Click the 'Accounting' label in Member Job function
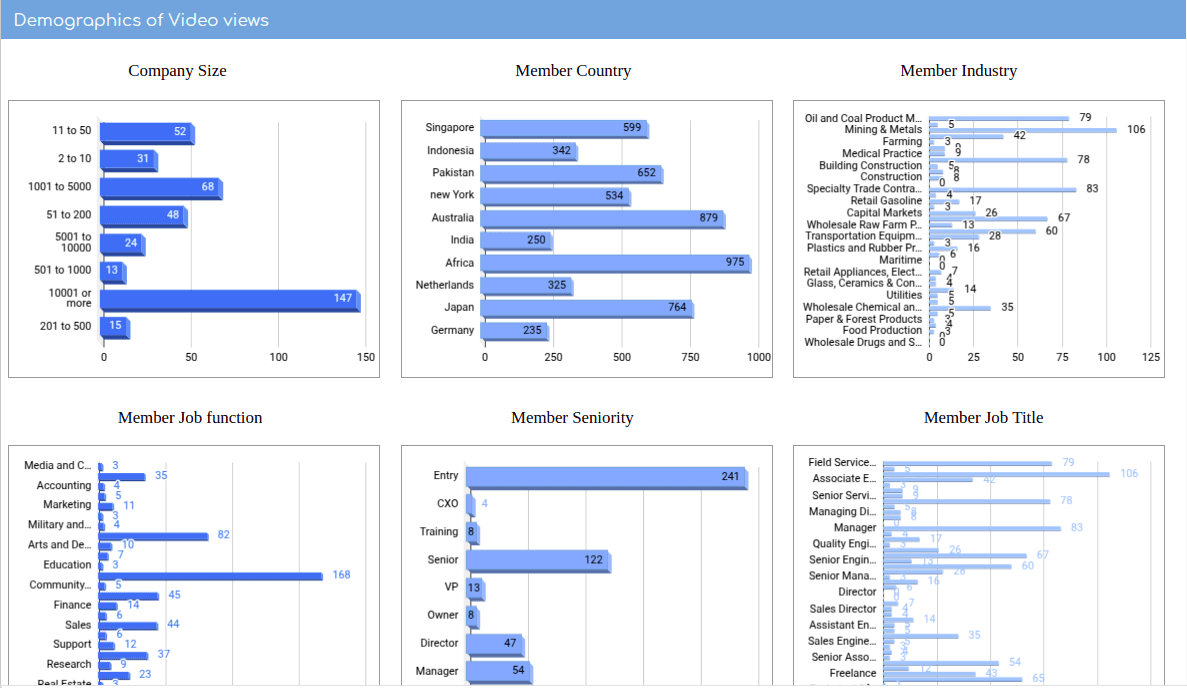Screen dimensions: 1187x688 64,485
